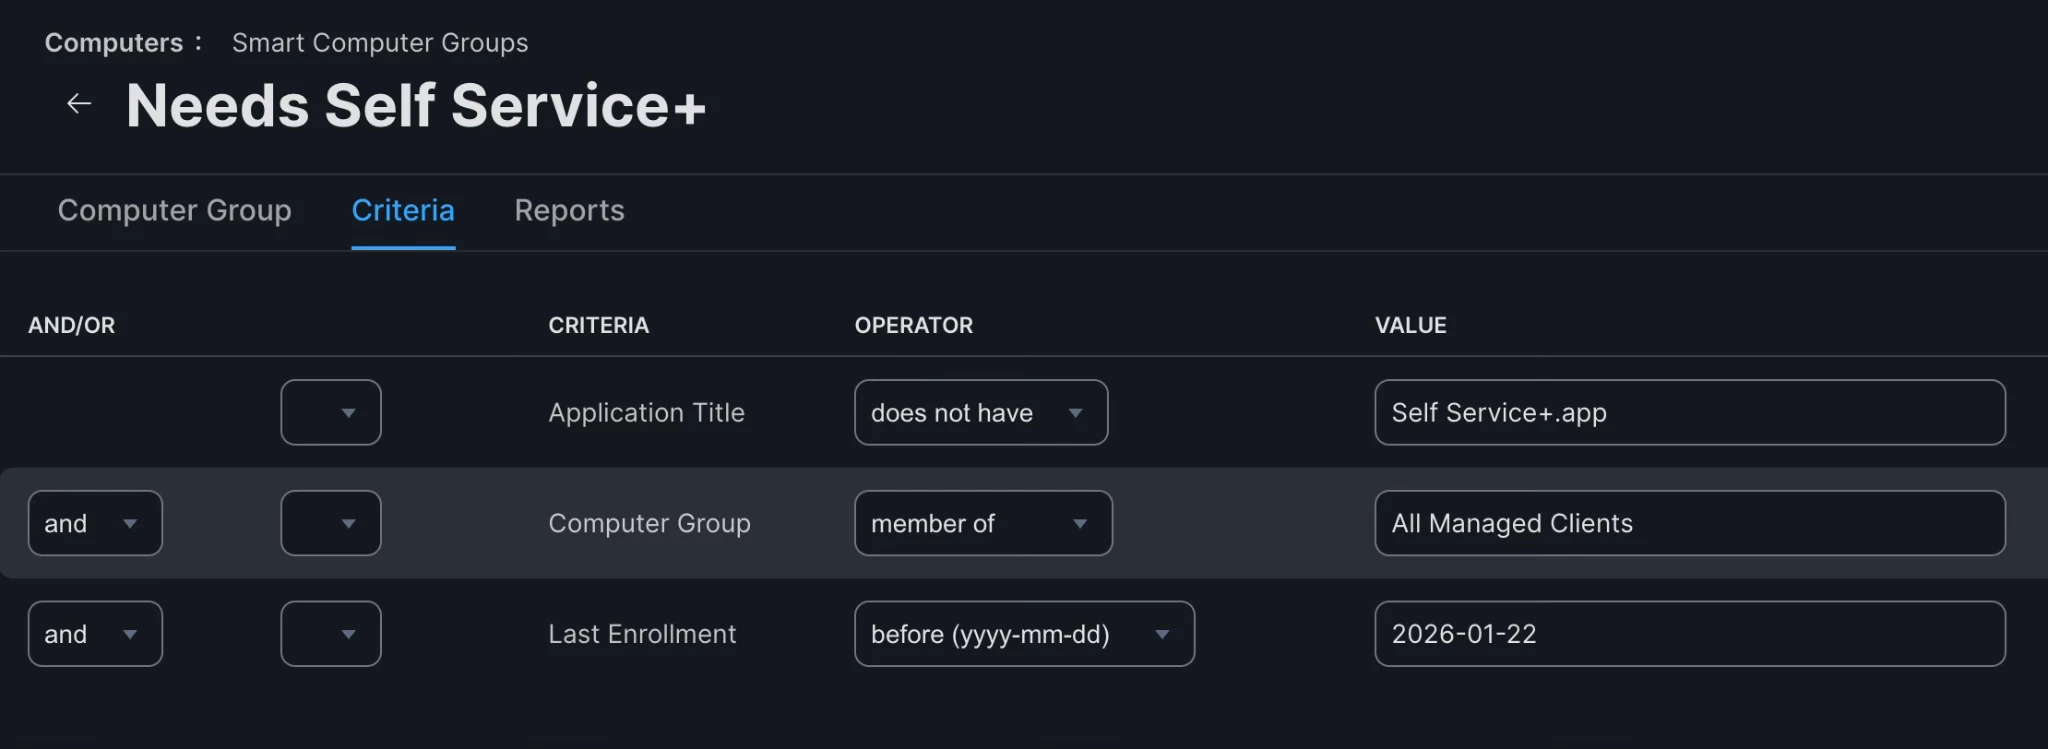2048x749 pixels.
Task: Click the Computers breadcrumb label
Action: (x=114, y=43)
